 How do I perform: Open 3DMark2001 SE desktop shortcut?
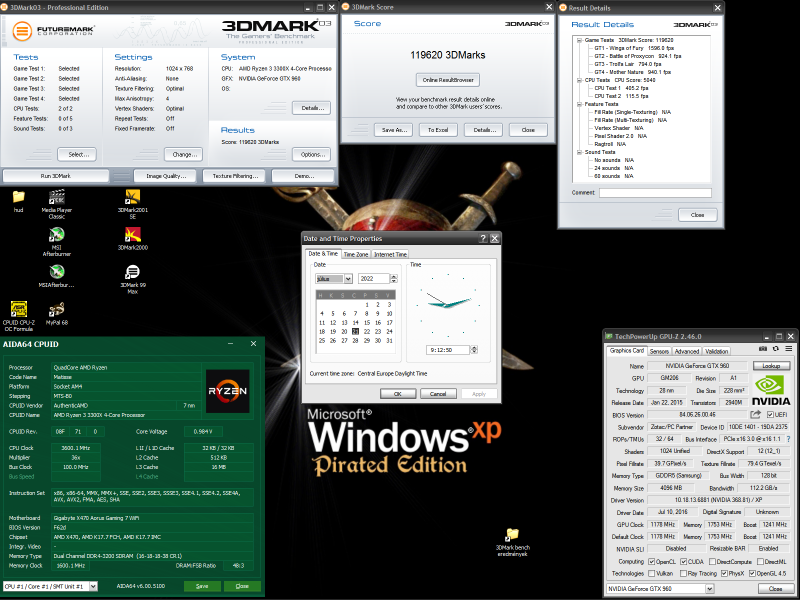click(133, 204)
